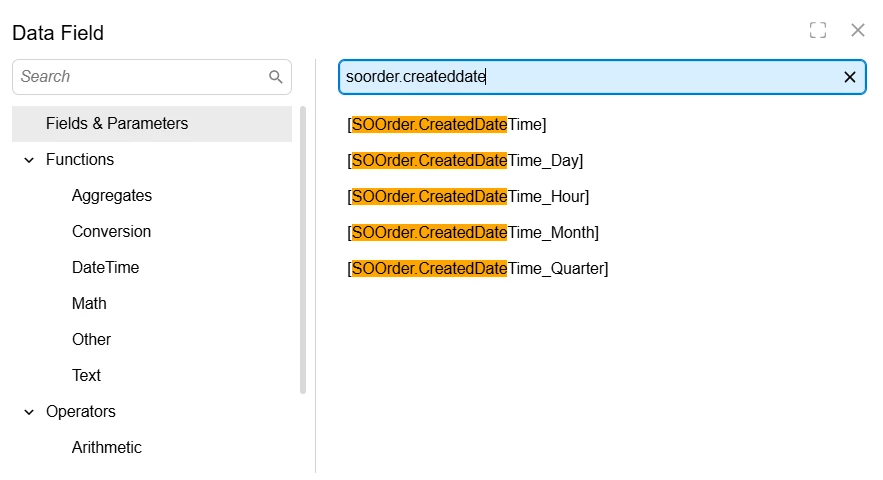Close the Data Field dialog
This screenshot has height=480, width=883.
(x=858, y=30)
